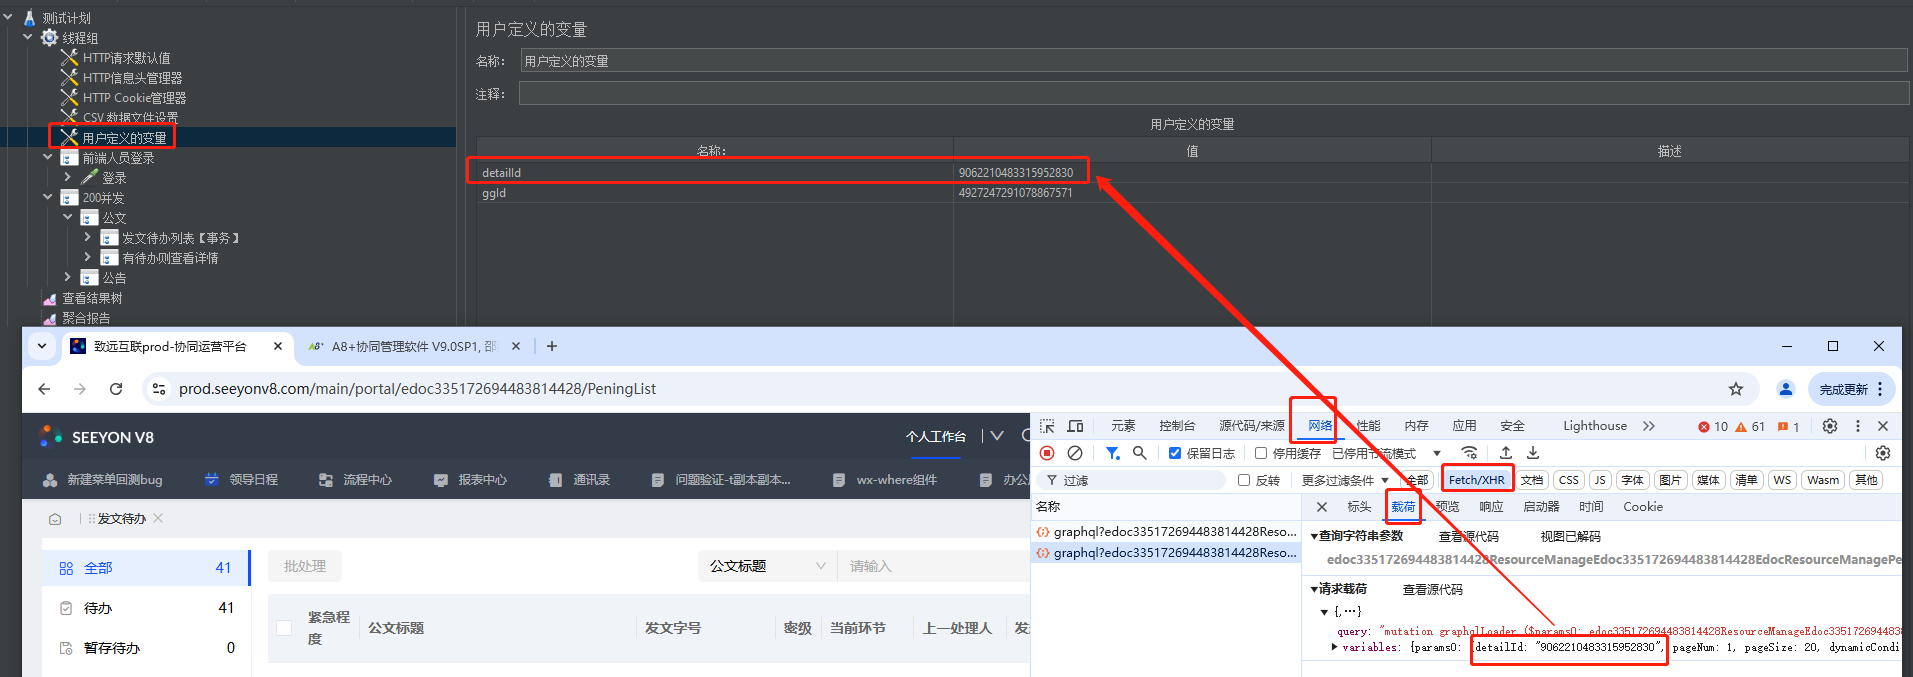Click the clear network log icon
1913x677 pixels.
click(x=1075, y=453)
